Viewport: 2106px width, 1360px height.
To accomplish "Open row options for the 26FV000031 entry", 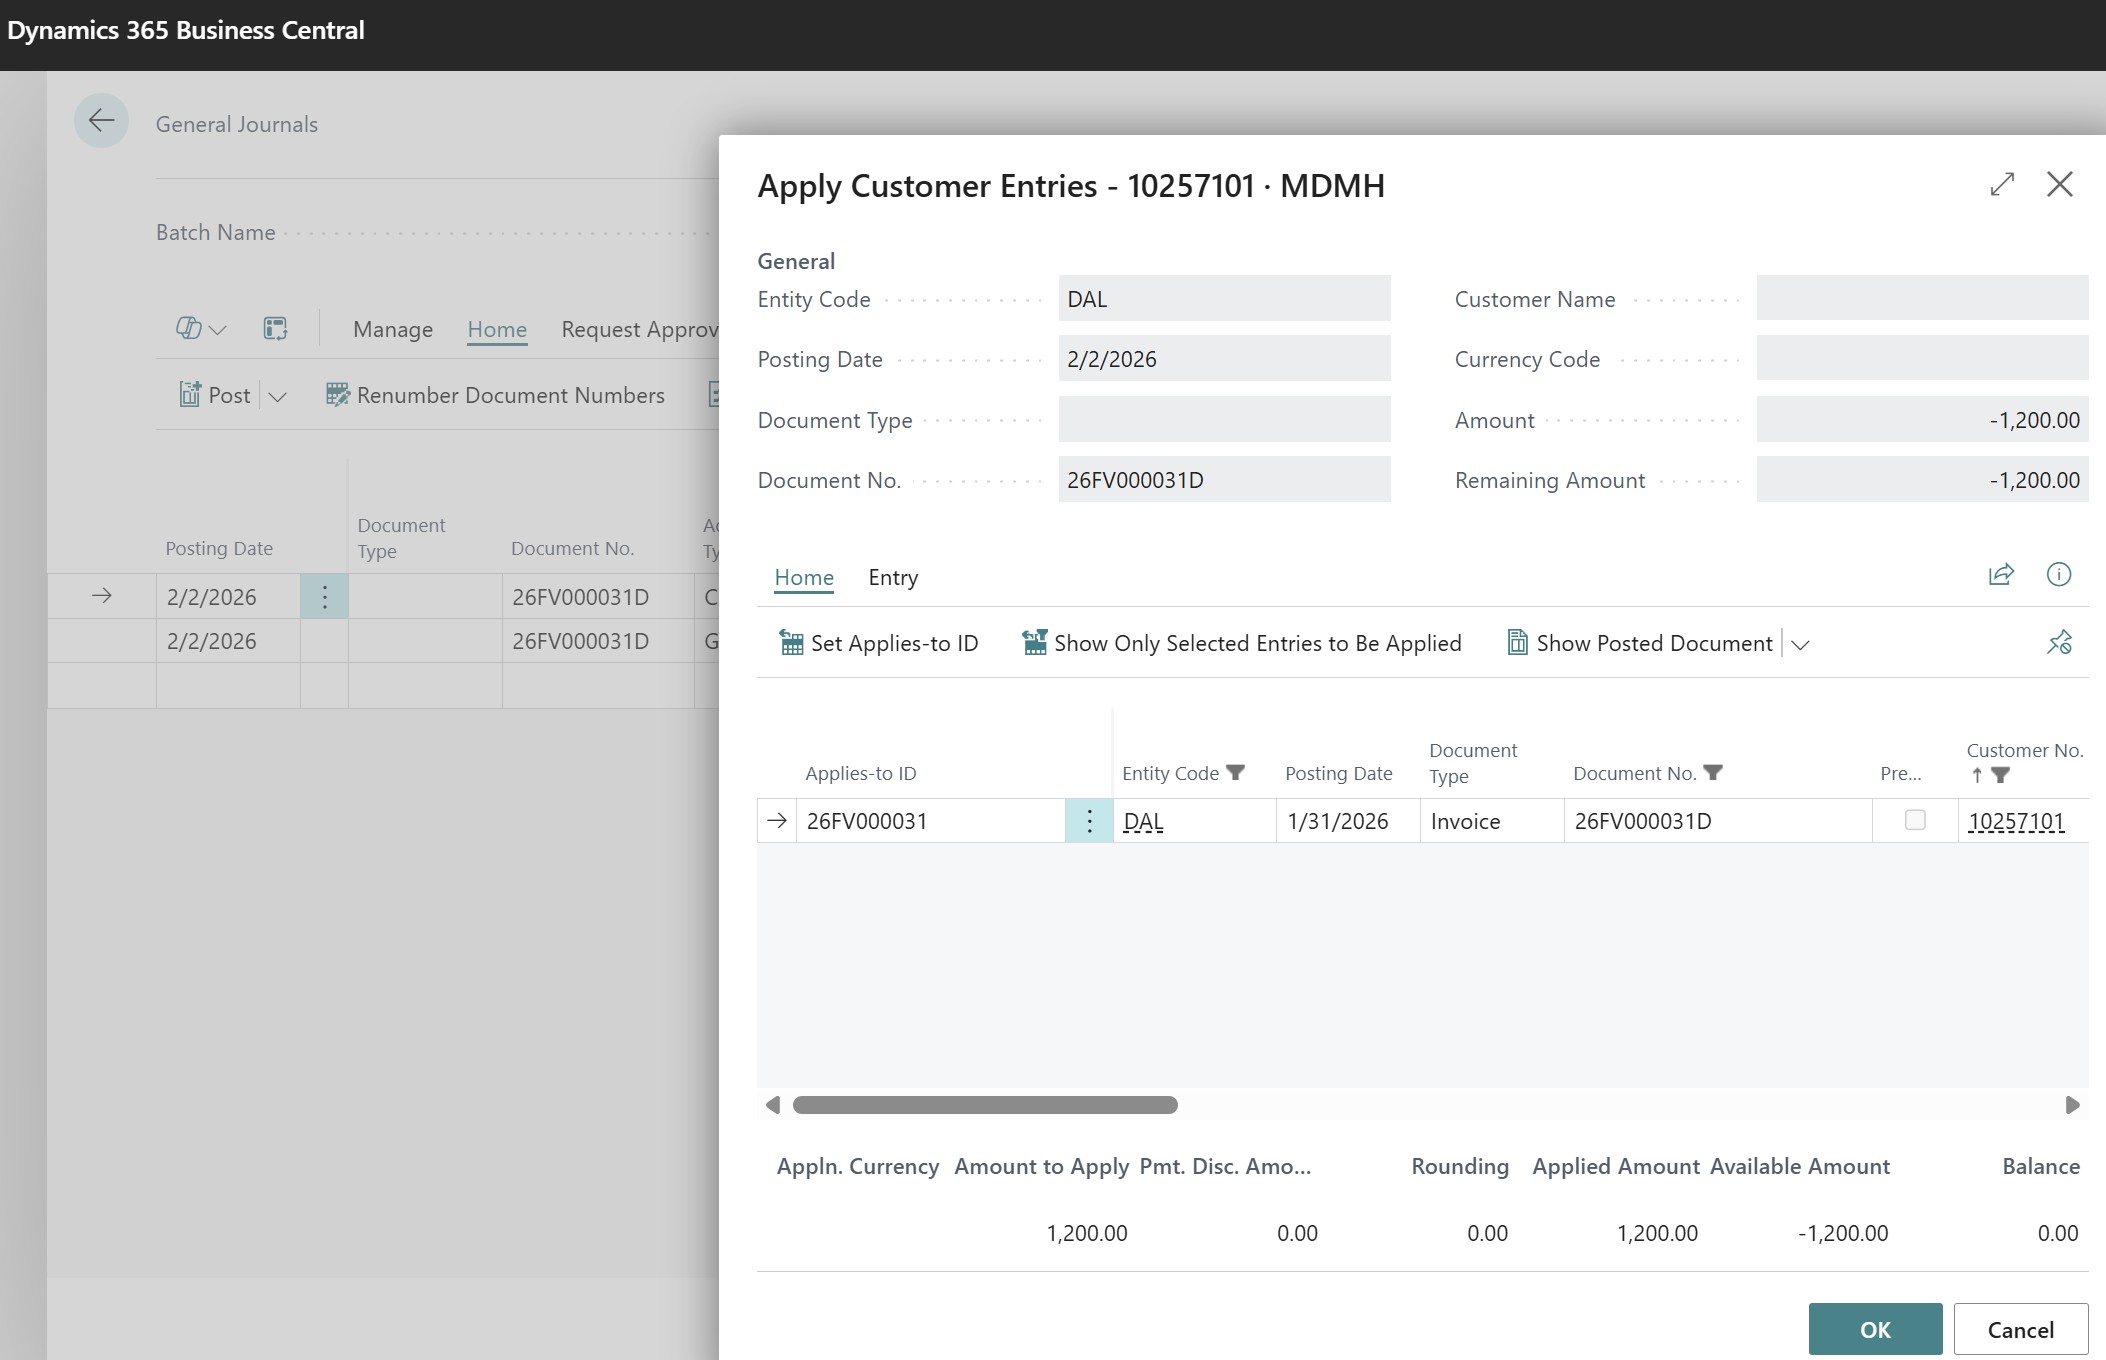I will click(x=1089, y=821).
